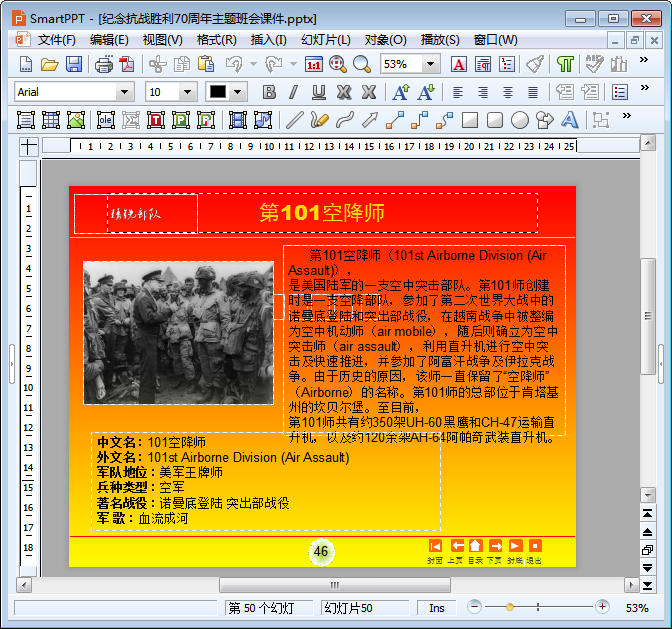Viewport: 672px width, 629px height.
Task: Open the font size 10 dropdown
Action: pos(187,92)
